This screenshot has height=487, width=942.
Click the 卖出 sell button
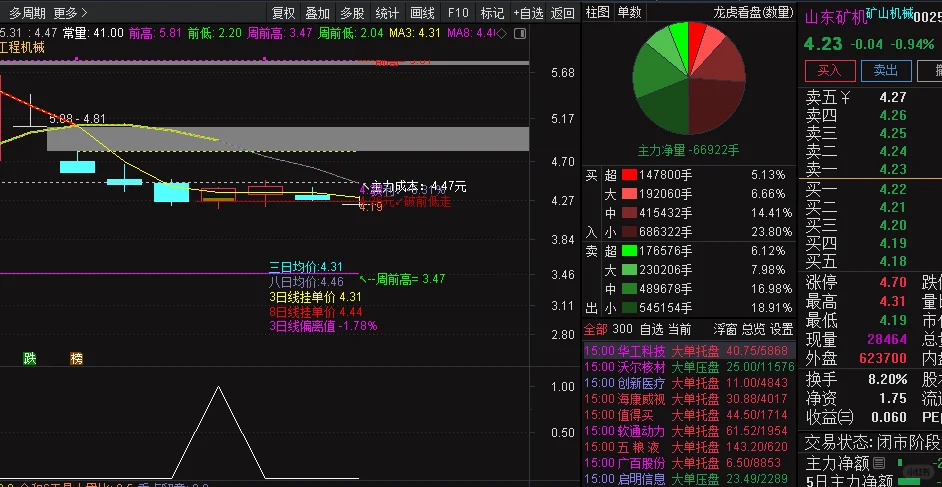886,71
